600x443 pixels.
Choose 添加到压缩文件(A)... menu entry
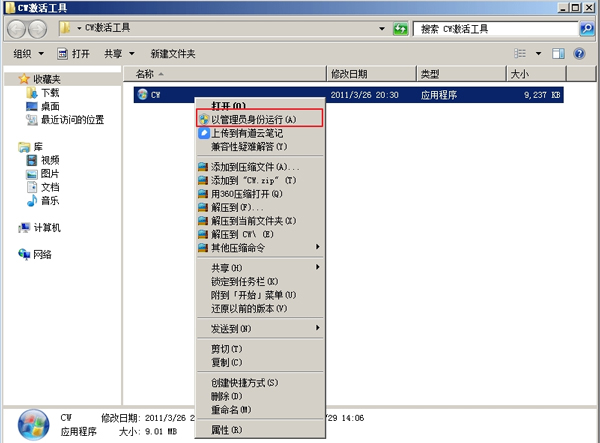[x=260, y=167]
